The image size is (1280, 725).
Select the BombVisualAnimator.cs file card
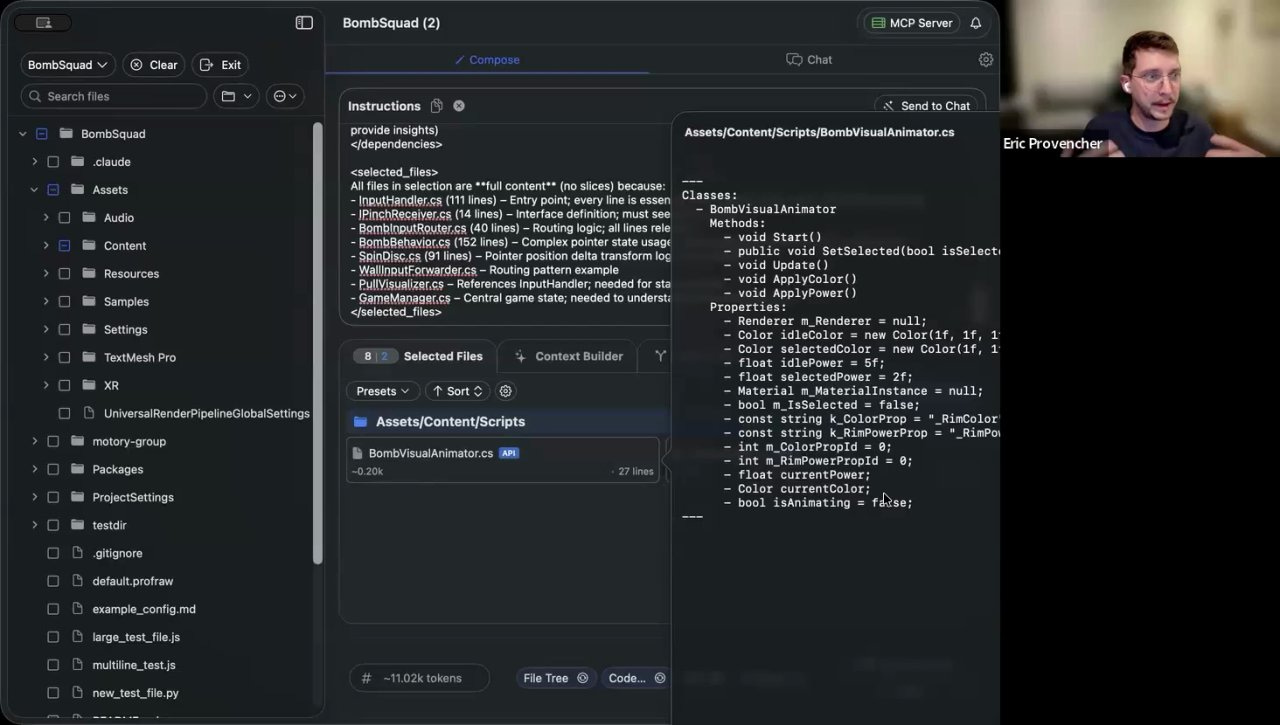pyautogui.click(x=503, y=461)
